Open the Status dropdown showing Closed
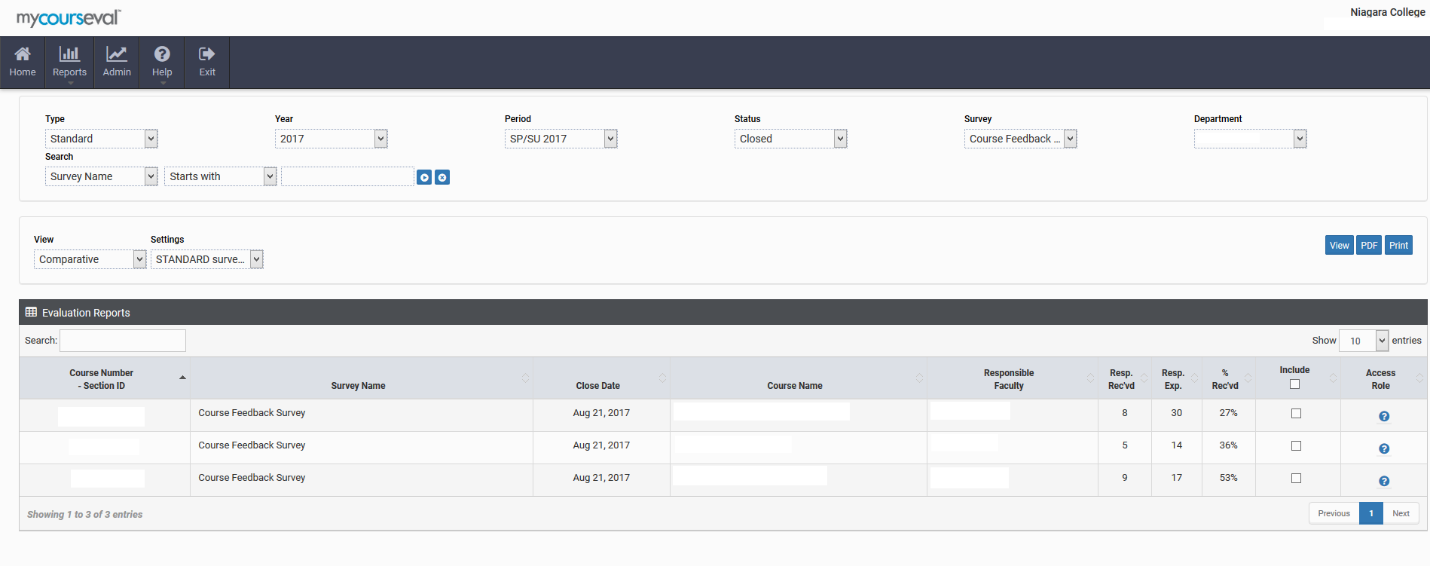This screenshot has width=1430, height=566. click(x=791, y=139)
